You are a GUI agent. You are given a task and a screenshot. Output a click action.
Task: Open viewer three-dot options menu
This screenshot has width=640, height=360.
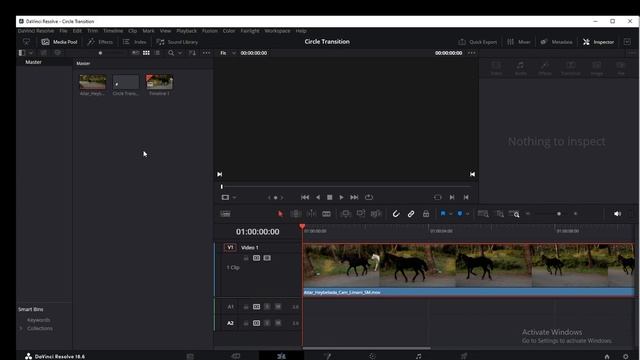click(471, 53)
